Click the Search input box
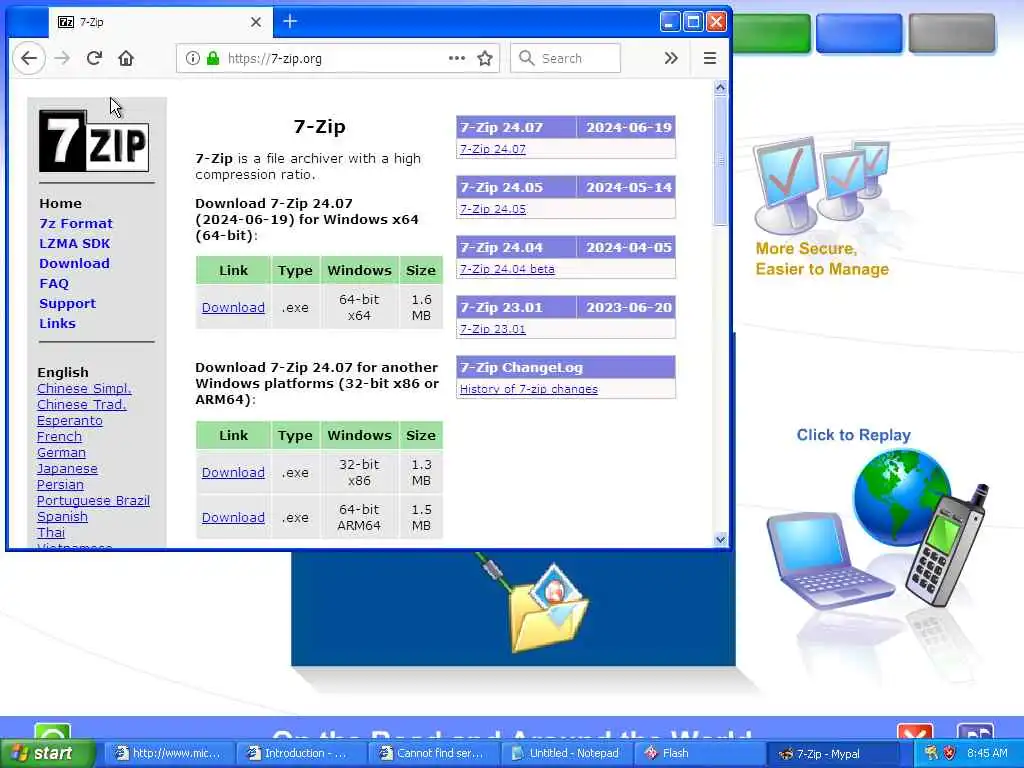1024x768 pixels. tap(566, 58)
